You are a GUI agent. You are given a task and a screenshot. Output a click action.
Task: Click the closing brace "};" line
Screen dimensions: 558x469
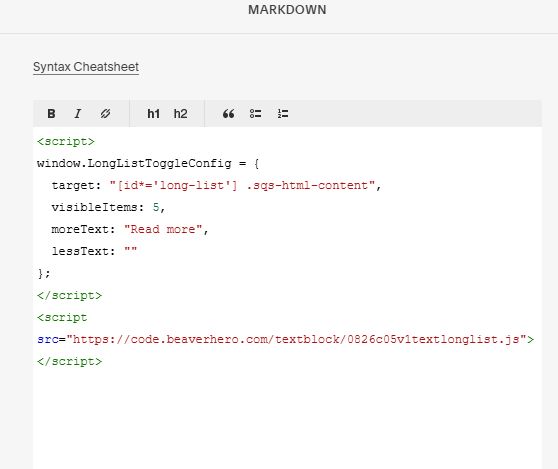44,273
